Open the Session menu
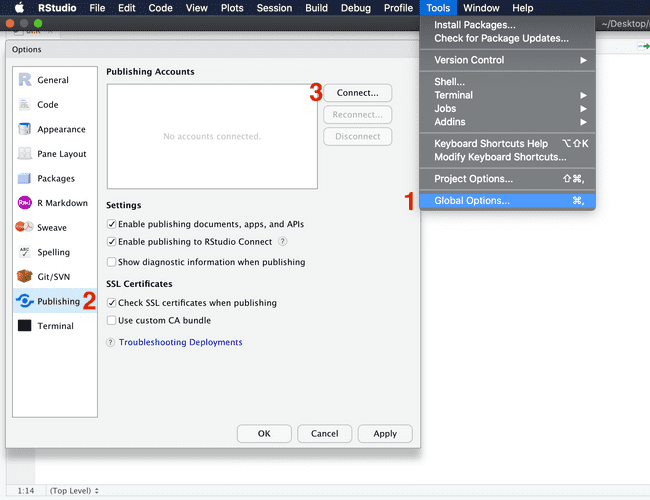The width and height of the screenshot is (650, 500). [274, 8]
